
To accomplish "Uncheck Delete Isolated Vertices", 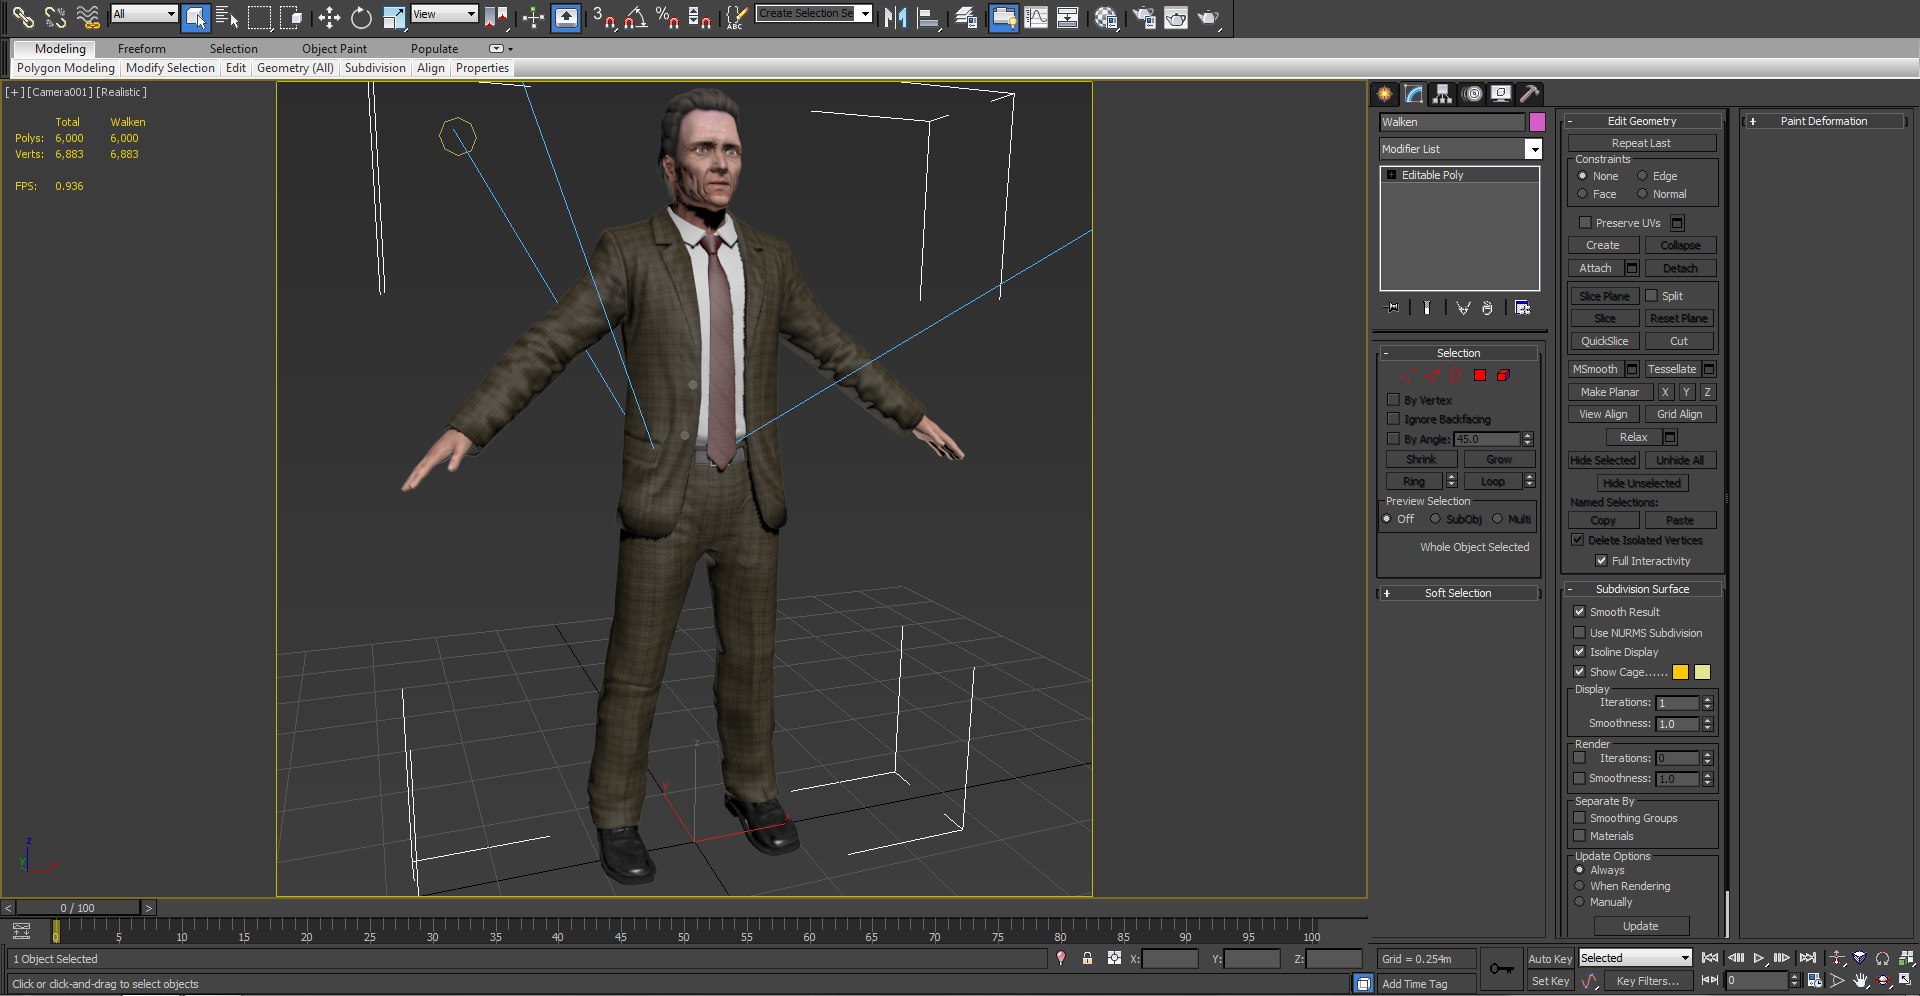I will (1577, 540).
